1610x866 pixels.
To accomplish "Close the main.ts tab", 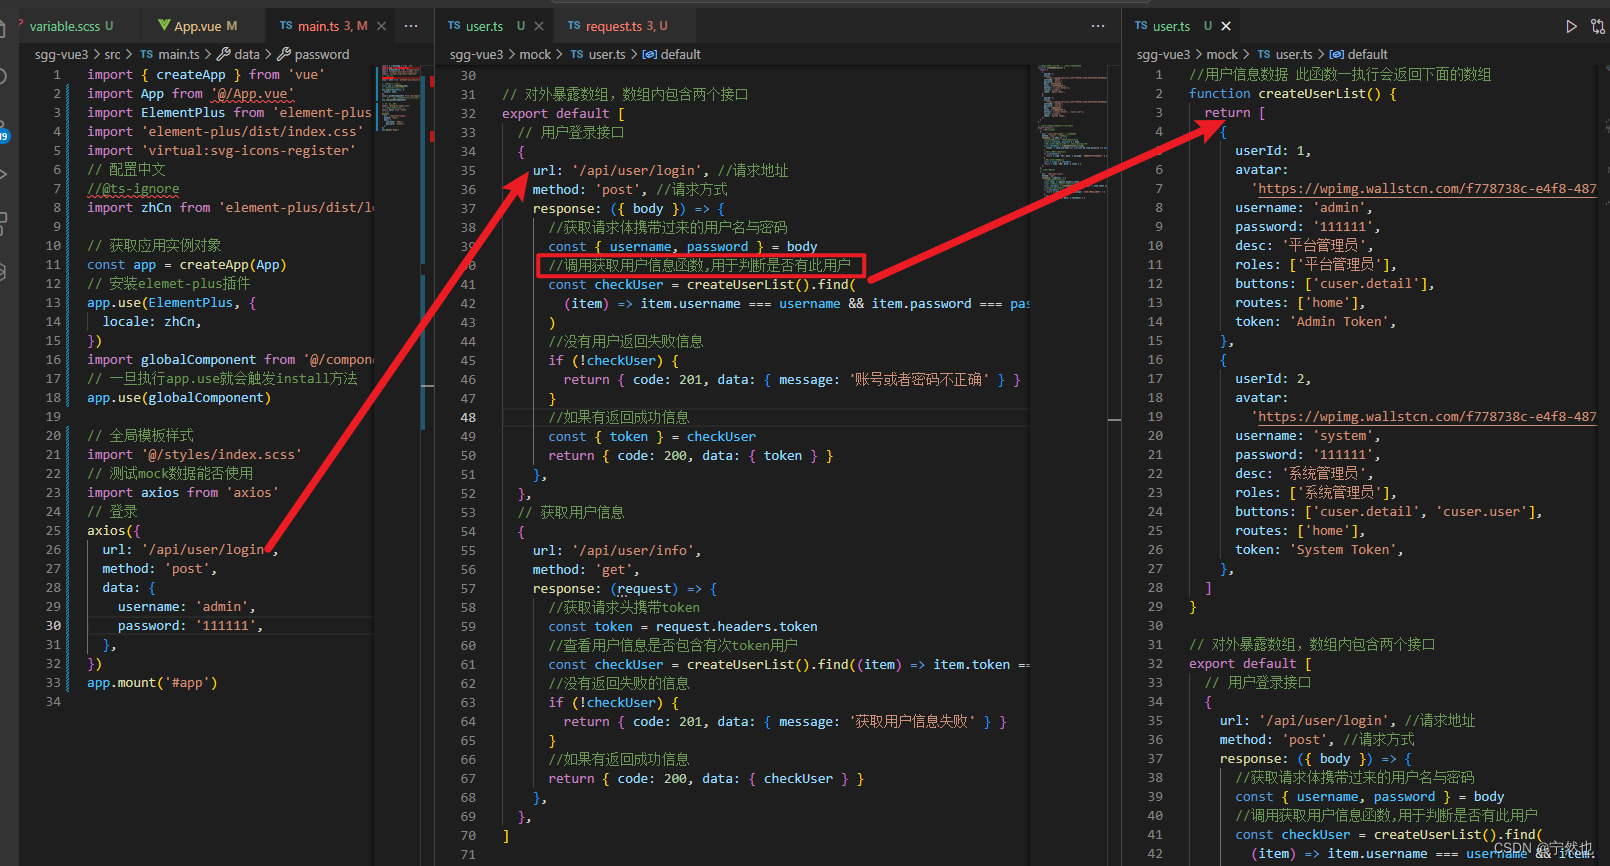I will [x=381, y=26].
